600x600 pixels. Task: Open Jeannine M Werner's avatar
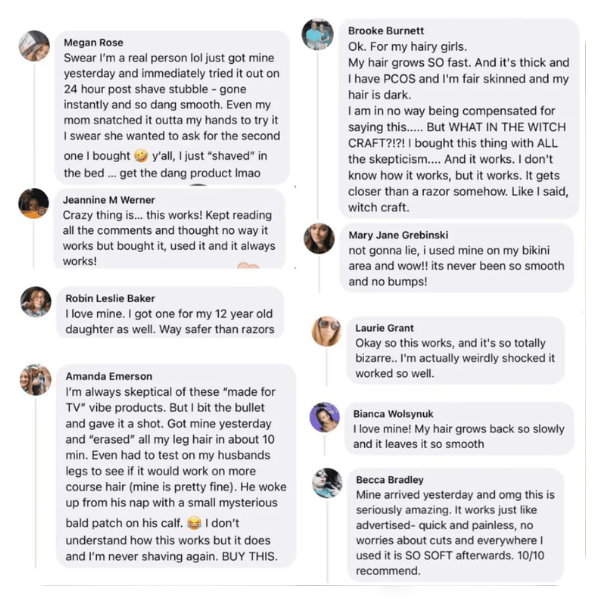(34, 203)
